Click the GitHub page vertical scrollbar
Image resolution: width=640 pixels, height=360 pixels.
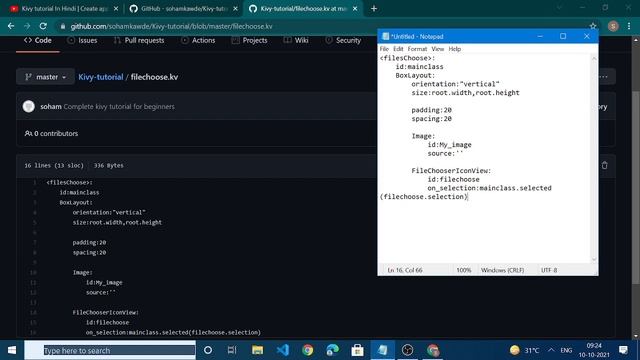click(x=636, y=188)
